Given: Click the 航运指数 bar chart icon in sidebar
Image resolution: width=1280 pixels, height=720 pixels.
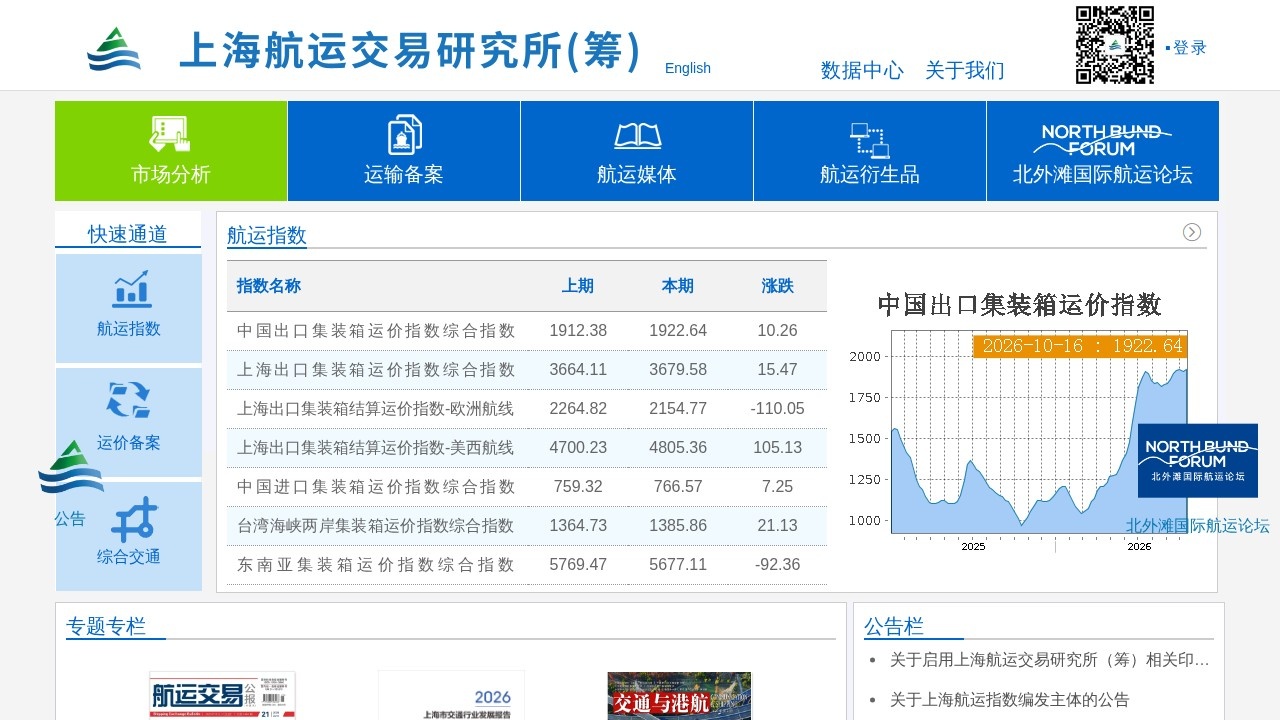Looking at the screenshot, I should (x=130, y=289).
